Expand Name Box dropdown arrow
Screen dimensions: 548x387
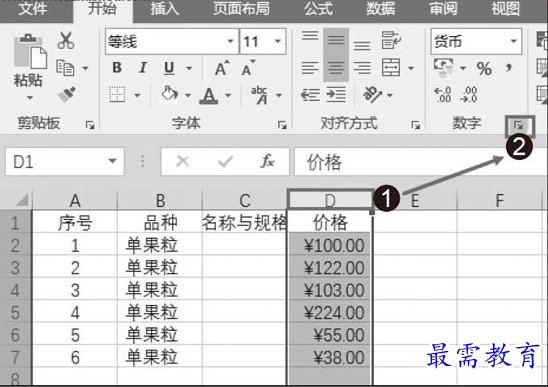coord(112,161)
